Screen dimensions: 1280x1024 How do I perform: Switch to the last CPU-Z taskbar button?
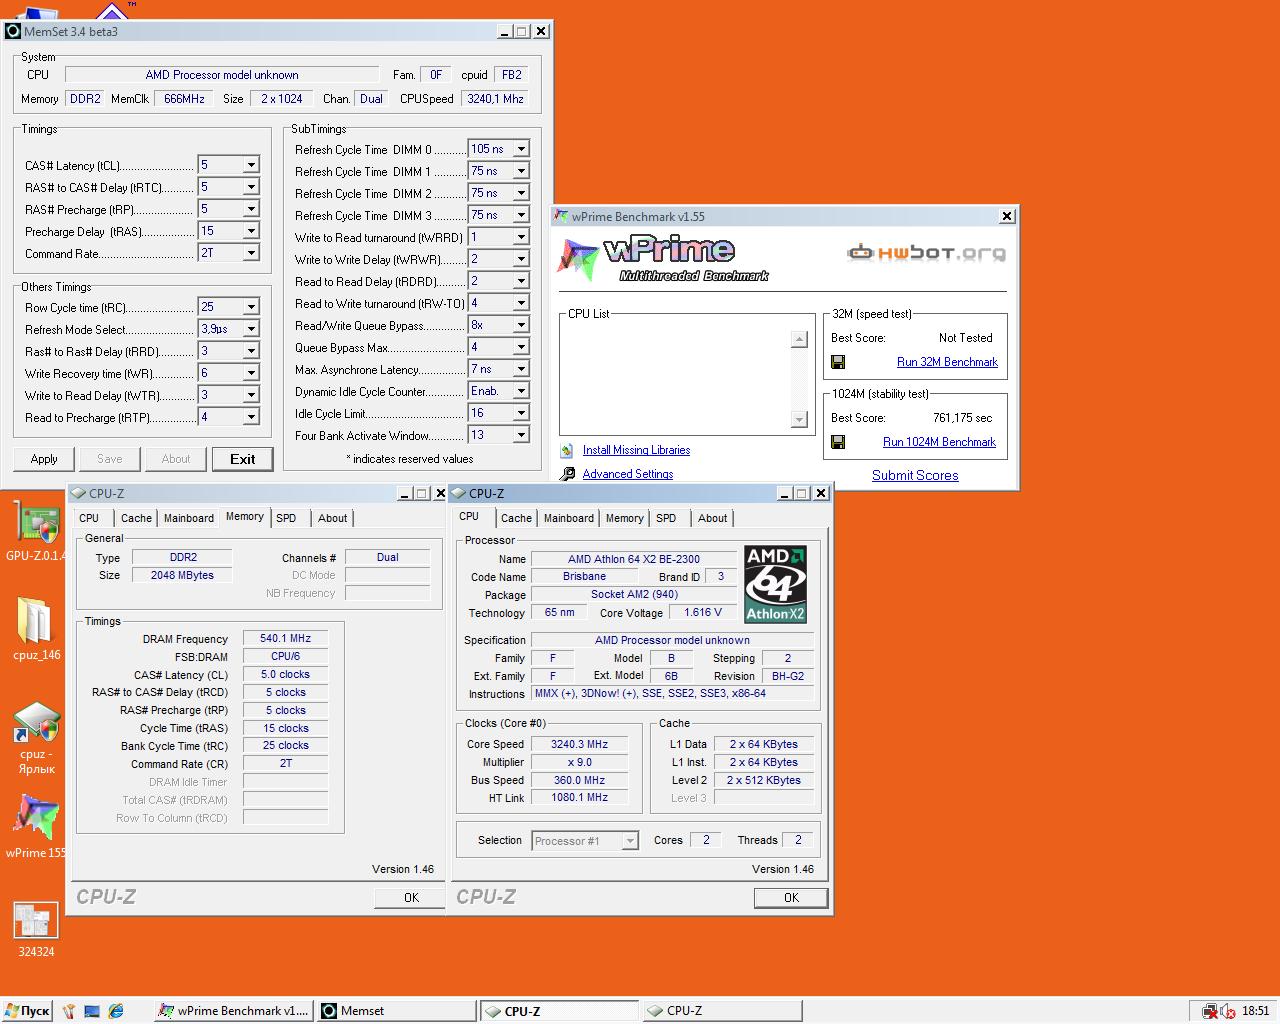[721, 1011]
